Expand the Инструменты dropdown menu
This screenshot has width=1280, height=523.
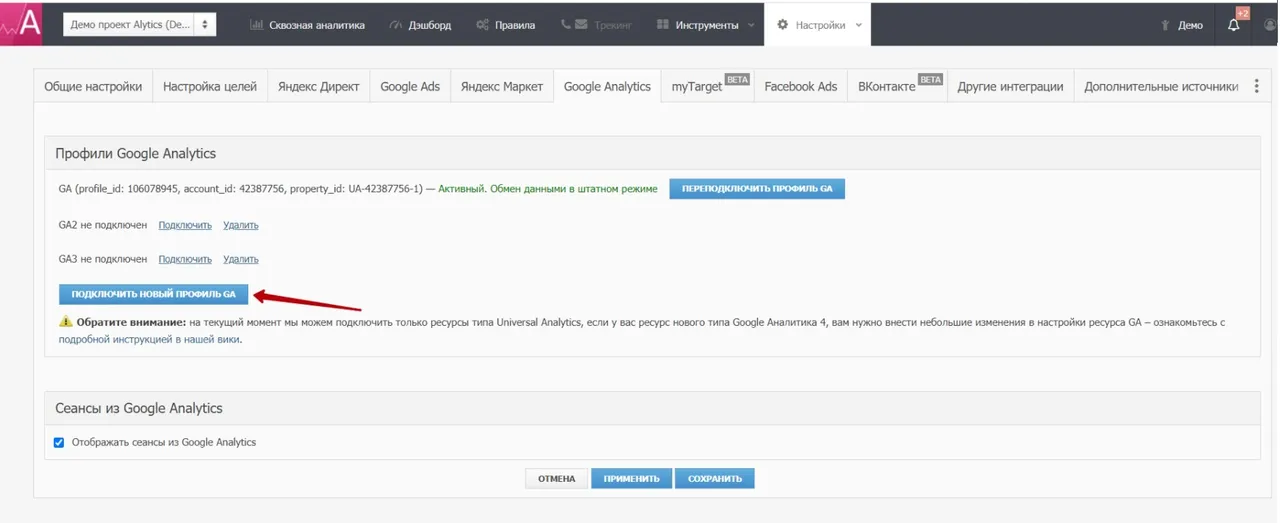(706, 25)
